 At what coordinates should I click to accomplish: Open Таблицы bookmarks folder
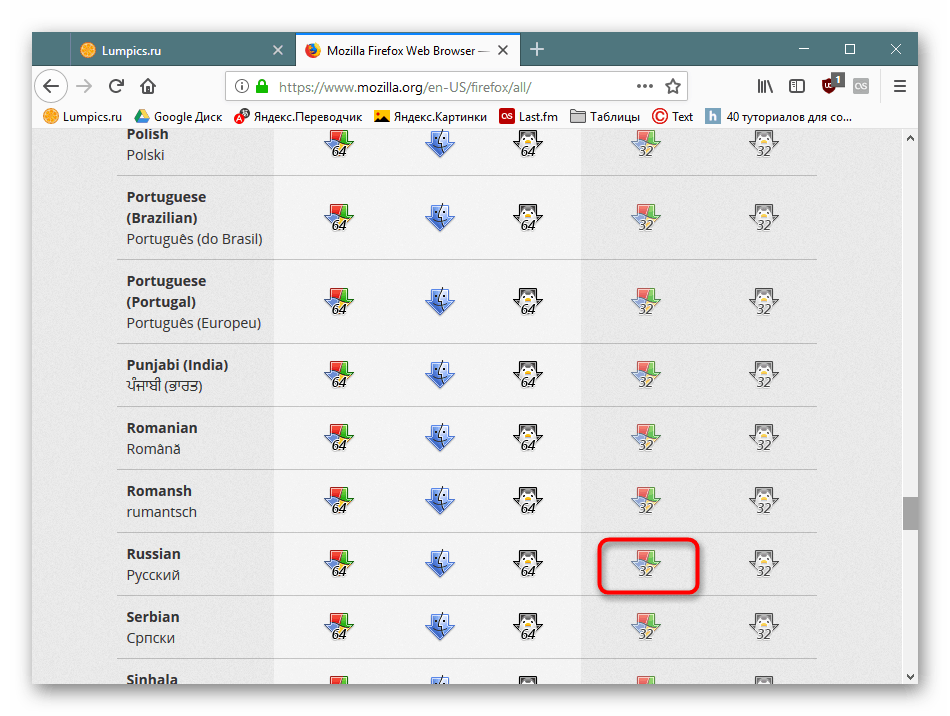coord(605,116)
